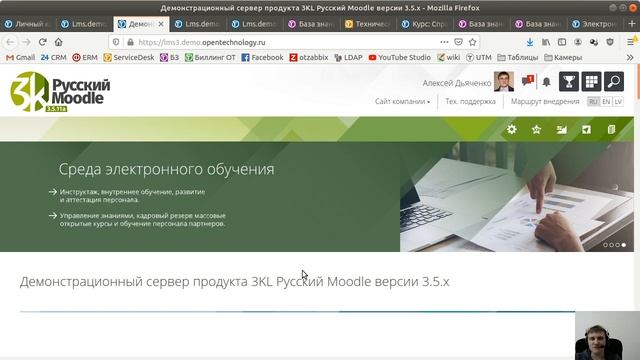This screenshot has width=640, height=360.
Task: Open a new browser tab
Action: 632,24
